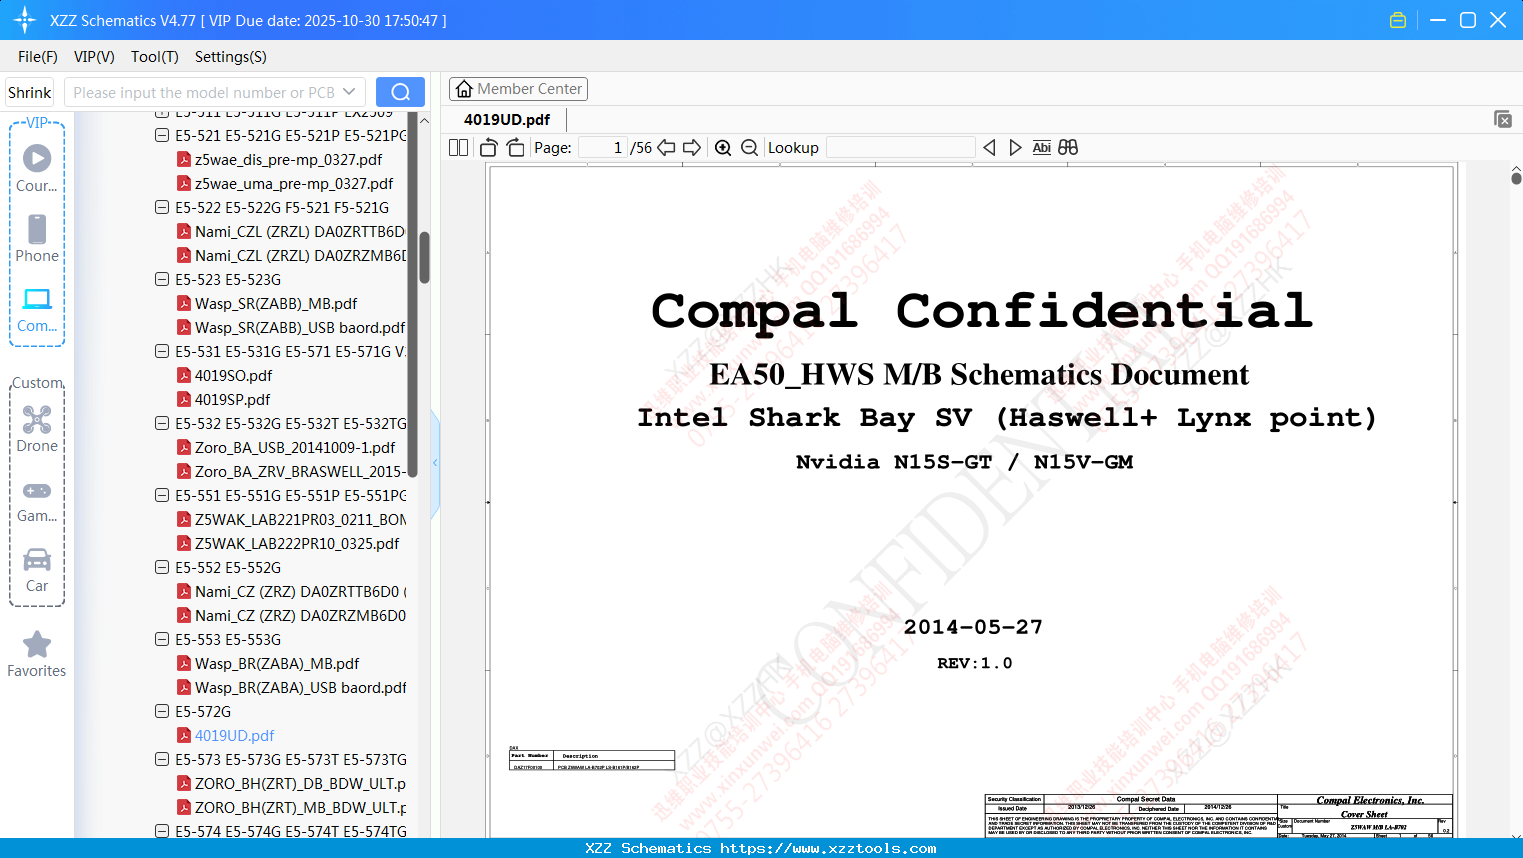Open the Drone category in sidebar
The image size is (1523, 858).
(37, 428)
